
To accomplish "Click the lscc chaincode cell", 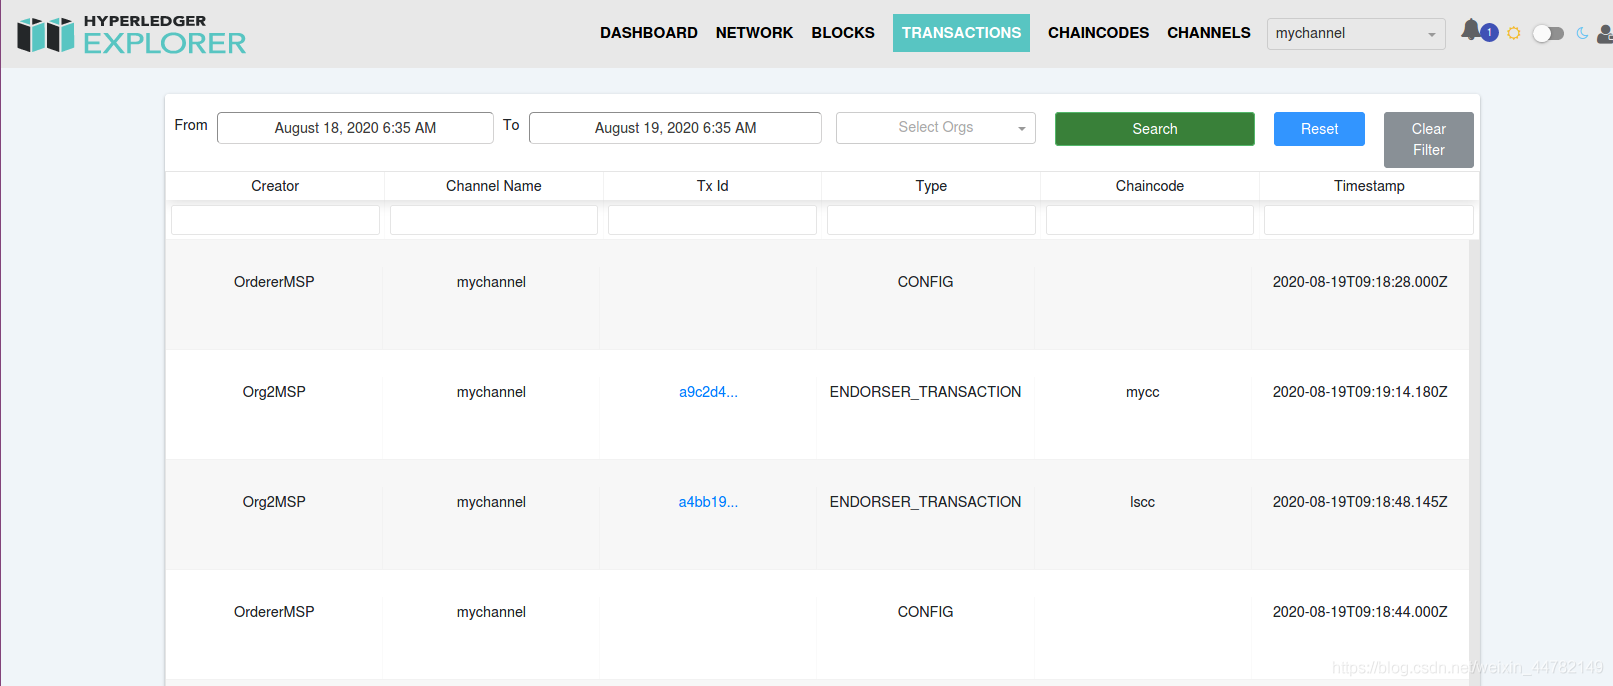I will (1142, 502).
